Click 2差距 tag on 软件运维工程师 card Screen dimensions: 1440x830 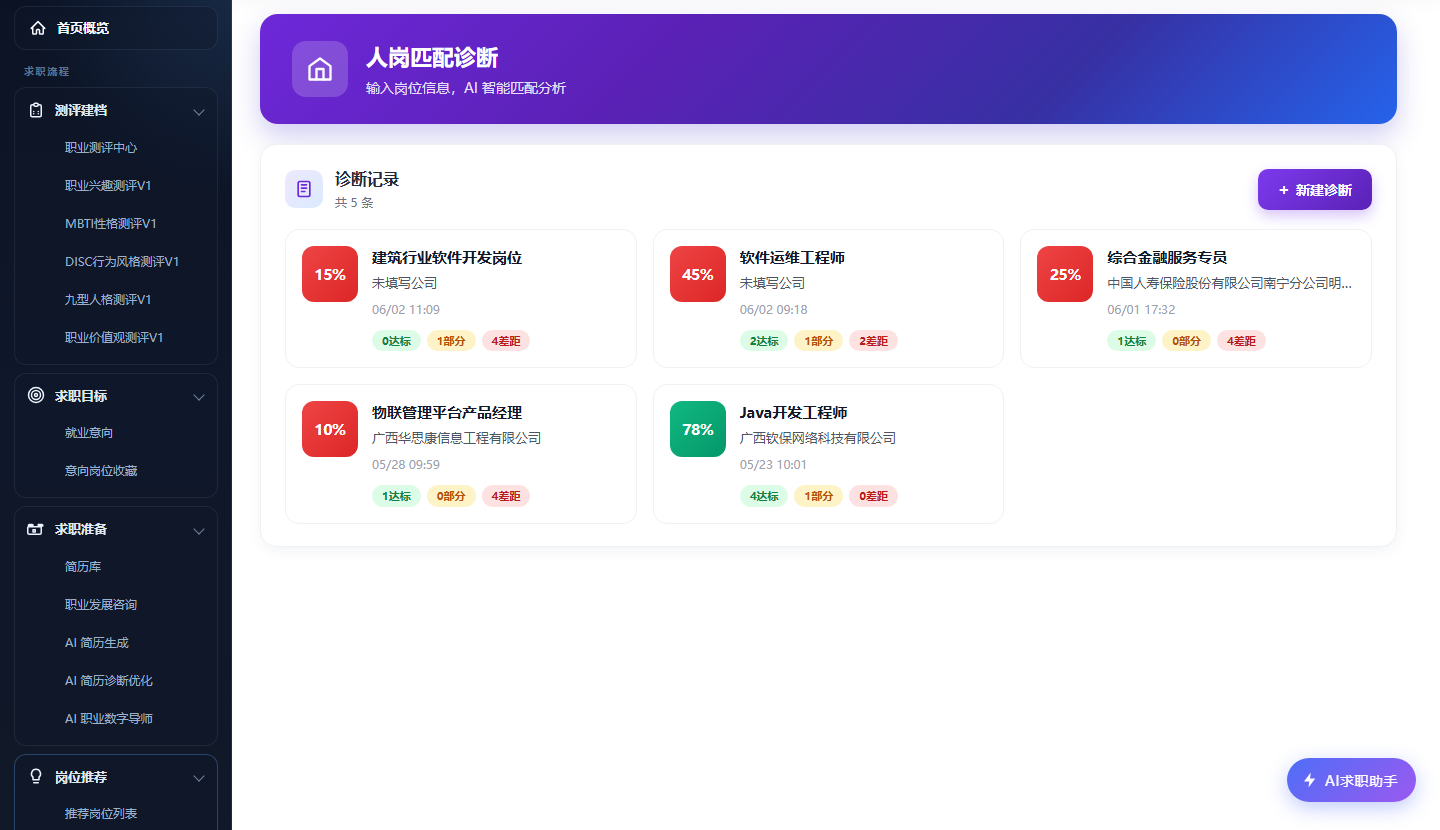(x=873, y=341)
